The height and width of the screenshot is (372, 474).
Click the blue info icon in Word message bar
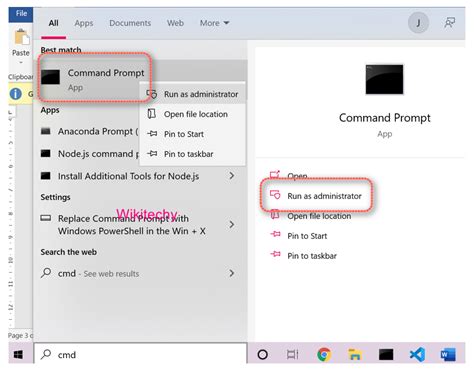(x=15, y=94)
